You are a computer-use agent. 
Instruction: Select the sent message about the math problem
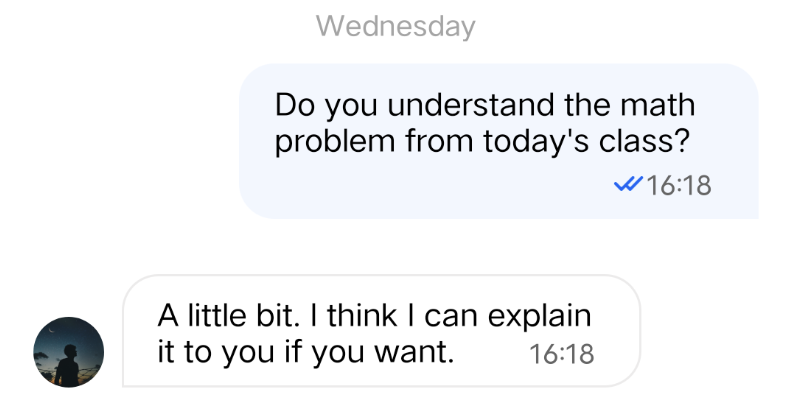point(498,141)
